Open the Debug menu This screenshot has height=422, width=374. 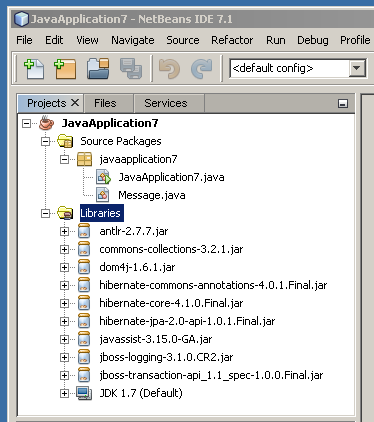(x=313, y=40)
